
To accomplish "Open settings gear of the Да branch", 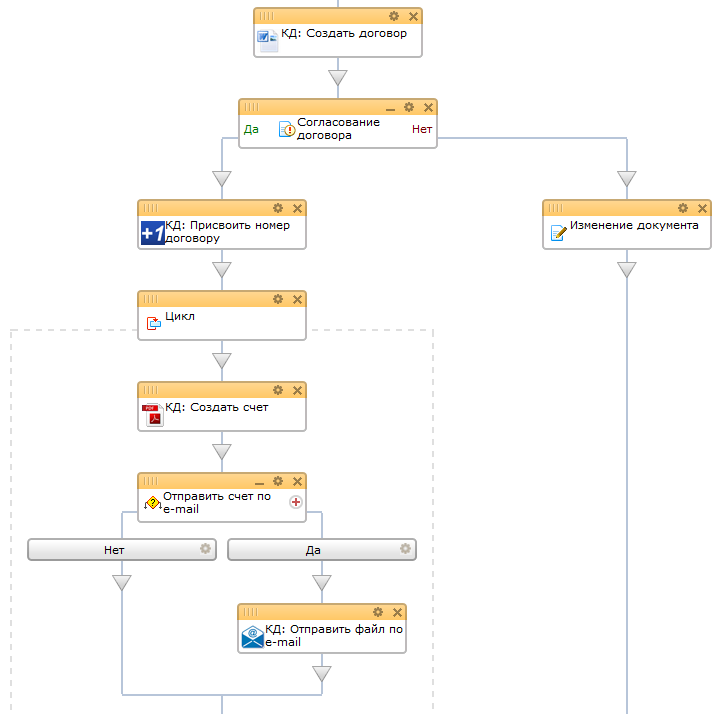I will pos(405,549).
